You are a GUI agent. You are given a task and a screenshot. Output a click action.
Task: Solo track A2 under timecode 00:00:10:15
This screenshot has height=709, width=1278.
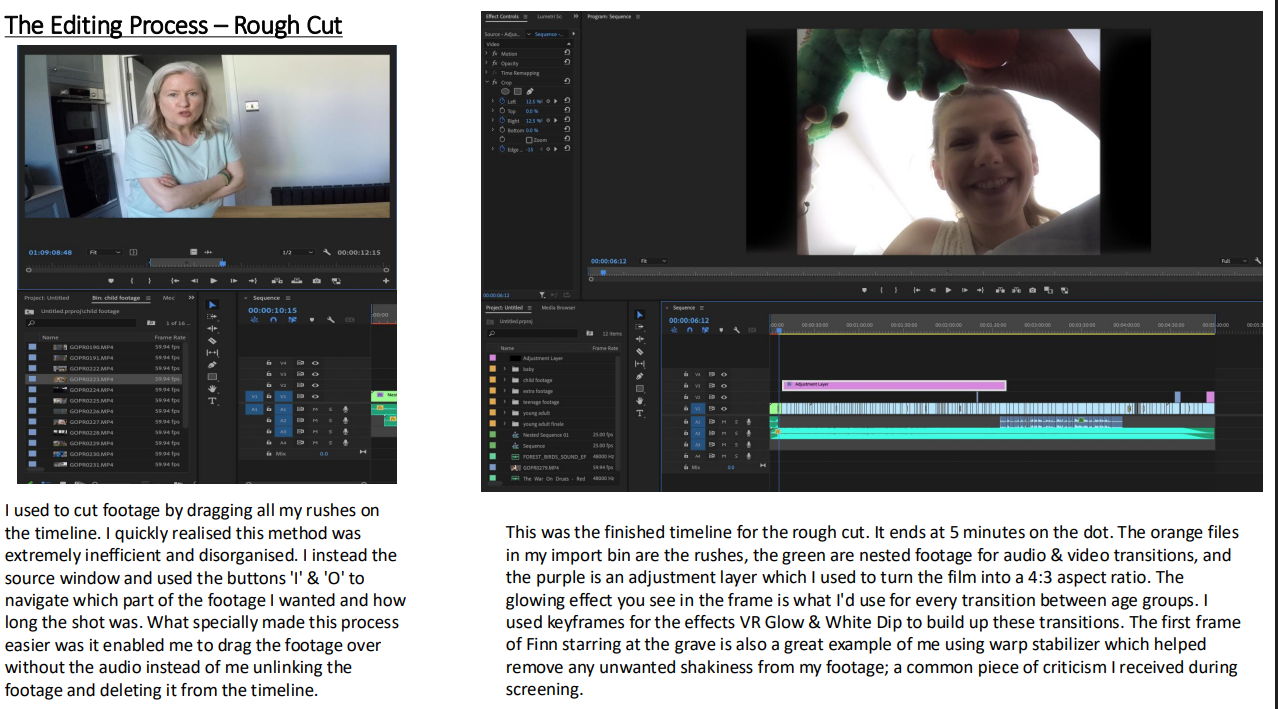click(x=330, y=420)
